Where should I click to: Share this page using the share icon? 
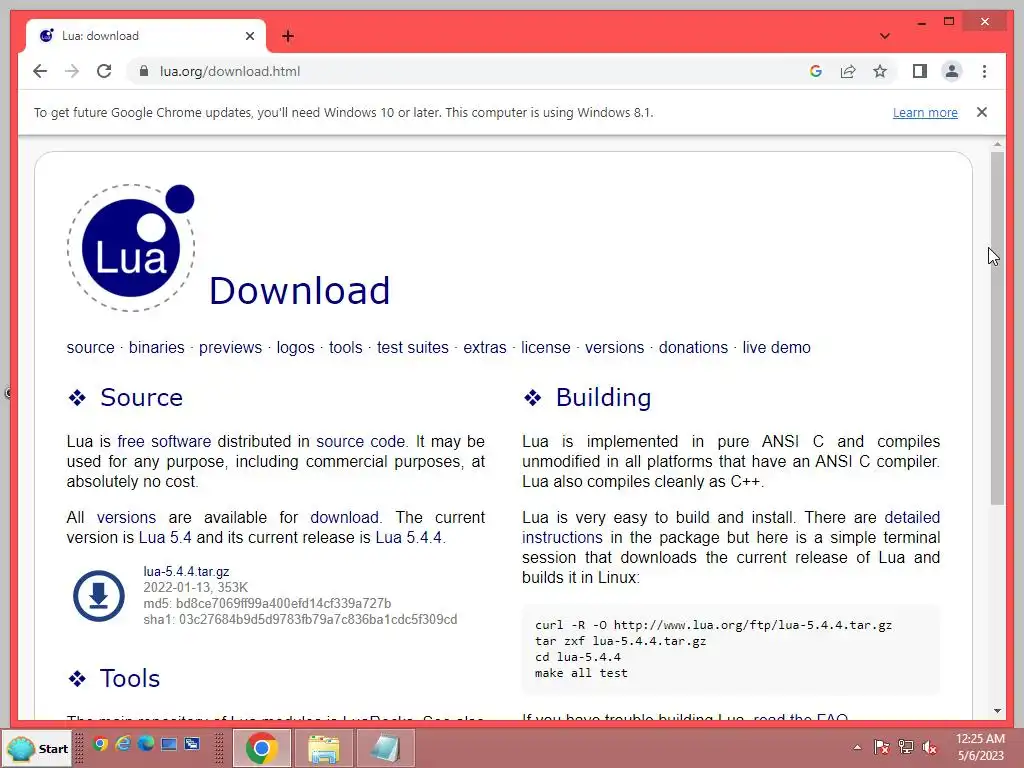pyautogui.click(x=848, y=71)
